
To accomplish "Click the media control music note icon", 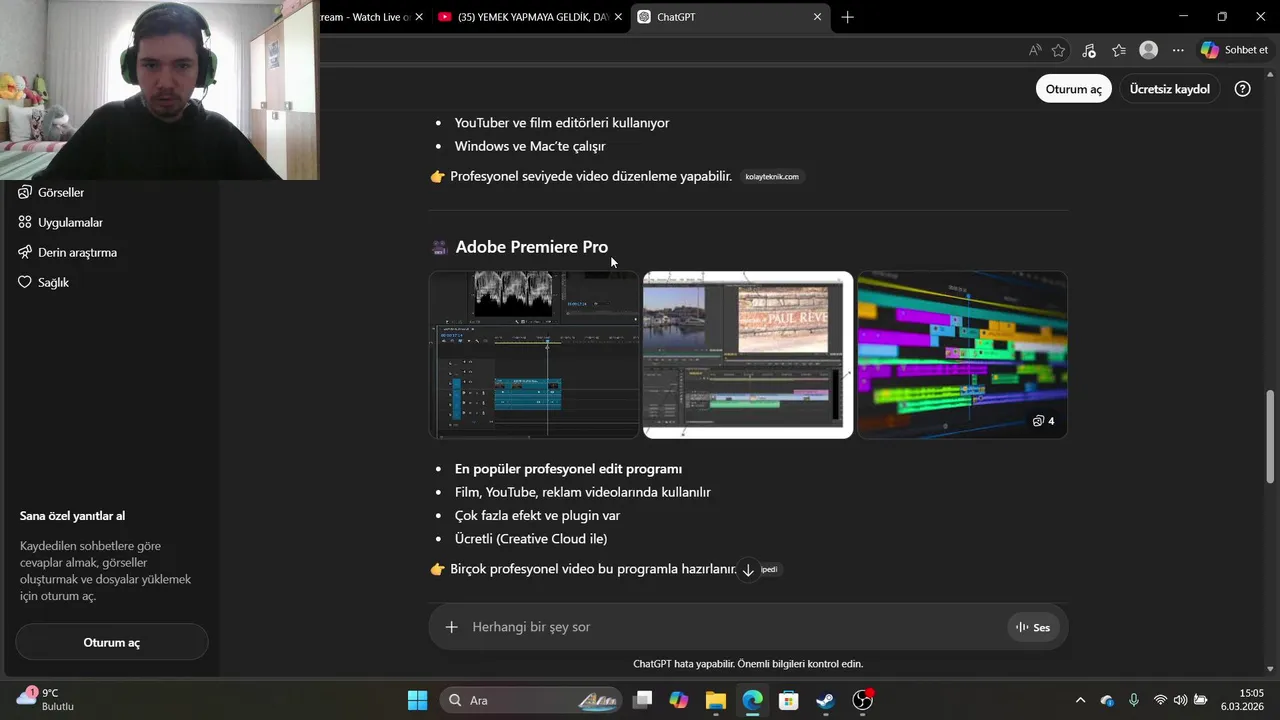I will [x=1089, y=50].
